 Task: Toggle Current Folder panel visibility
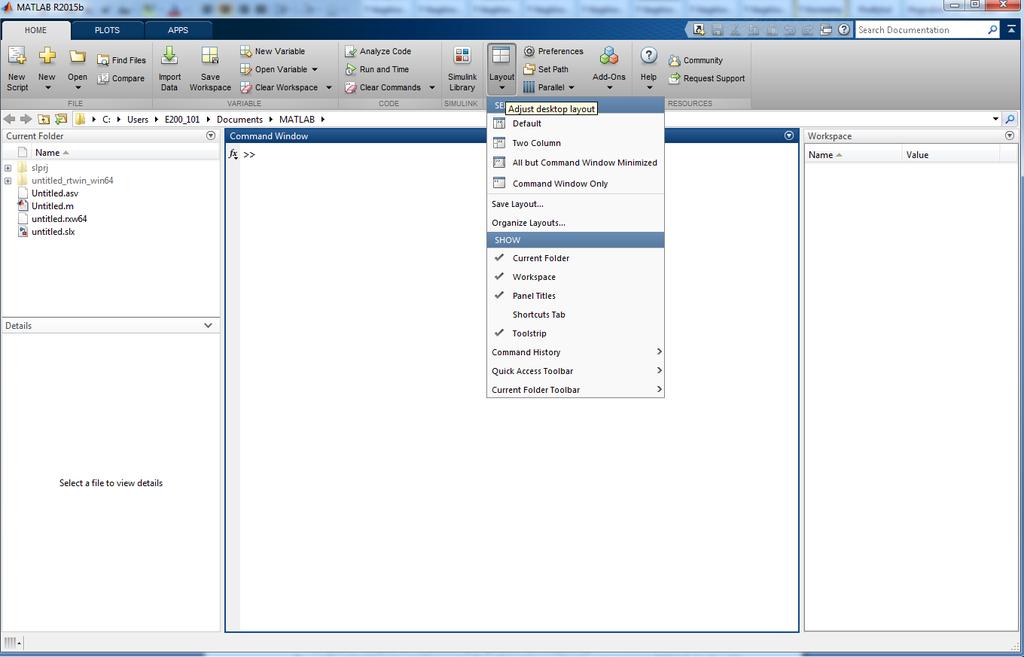point(575,258)
